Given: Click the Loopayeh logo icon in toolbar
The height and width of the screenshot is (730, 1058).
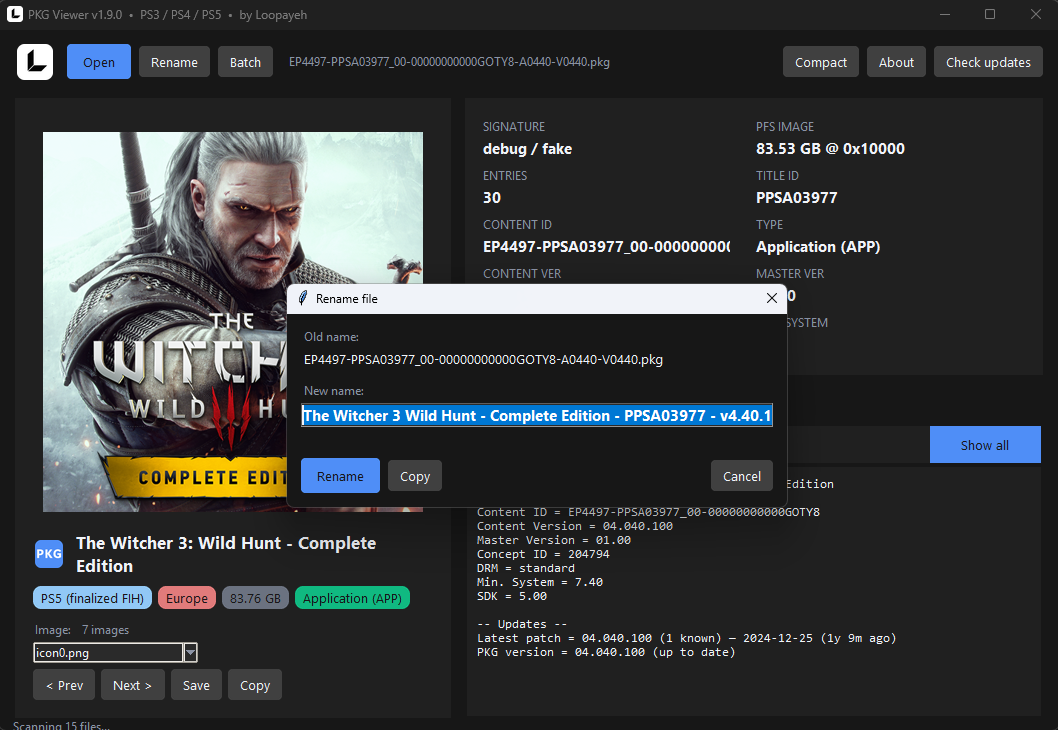Looking at the screenshot, I should click(x=35, y=62).
